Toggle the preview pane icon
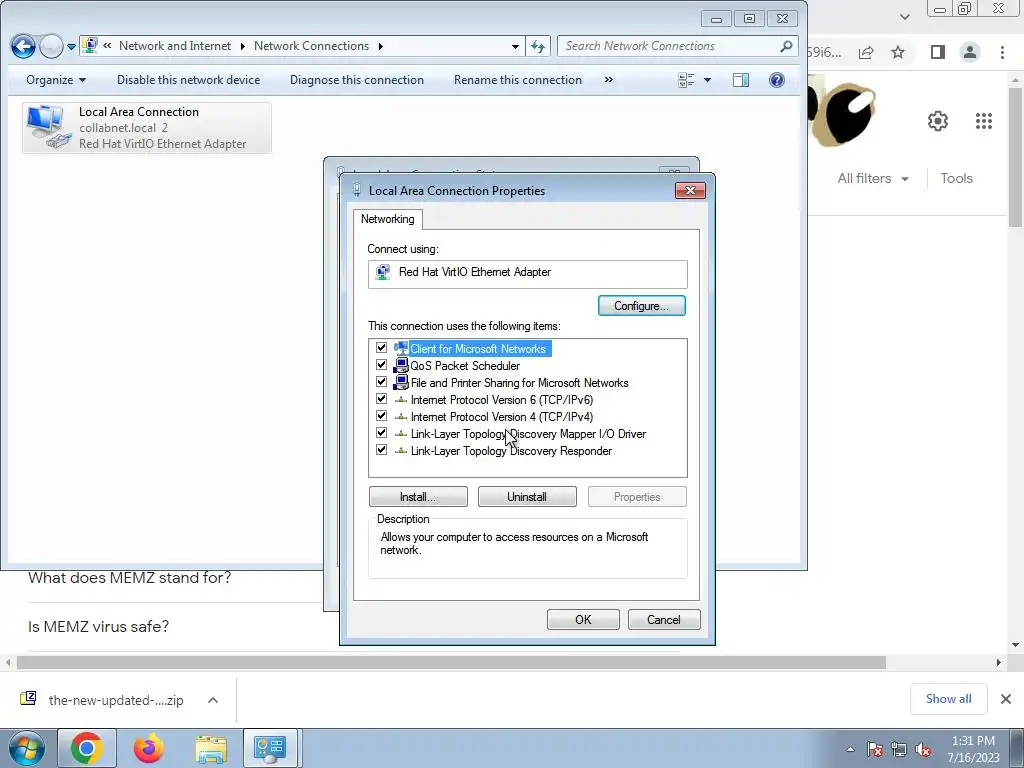 click(x=741, y=80)
